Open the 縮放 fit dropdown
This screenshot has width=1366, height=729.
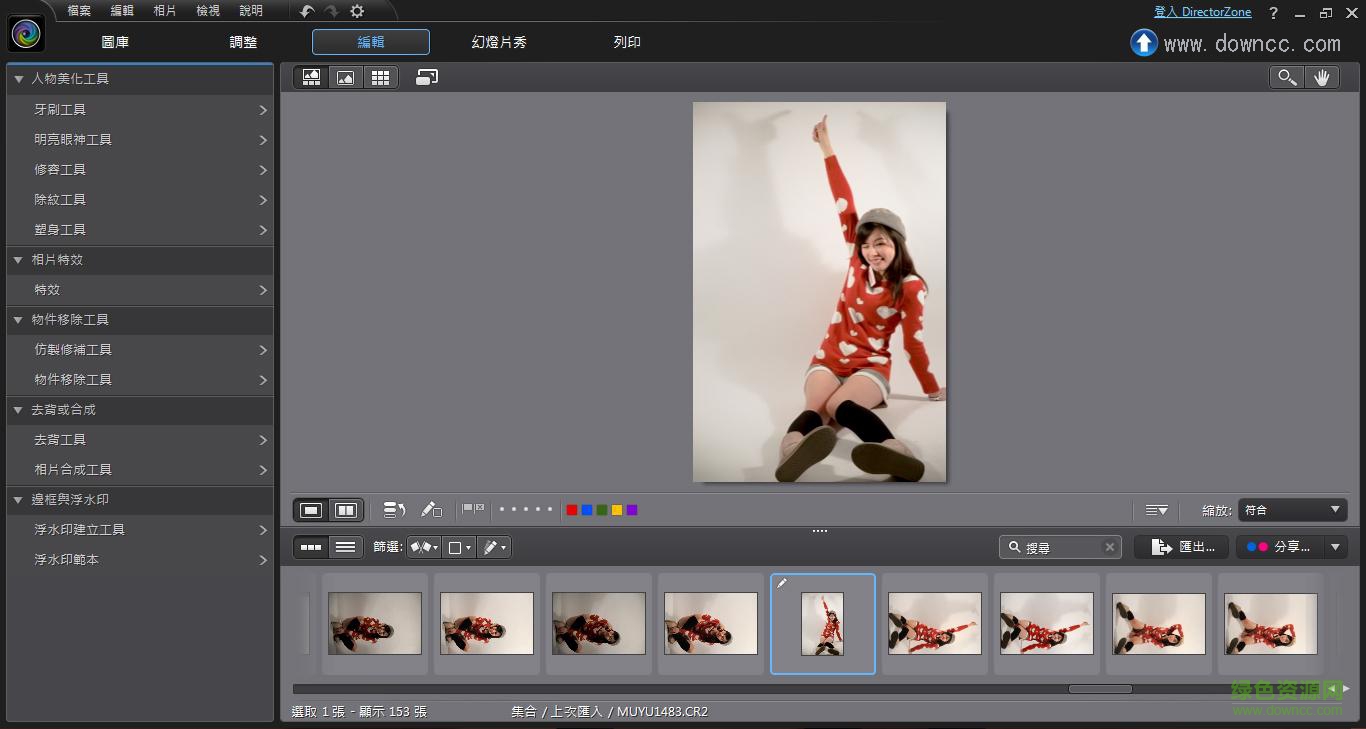click(x=1291, y=510)
